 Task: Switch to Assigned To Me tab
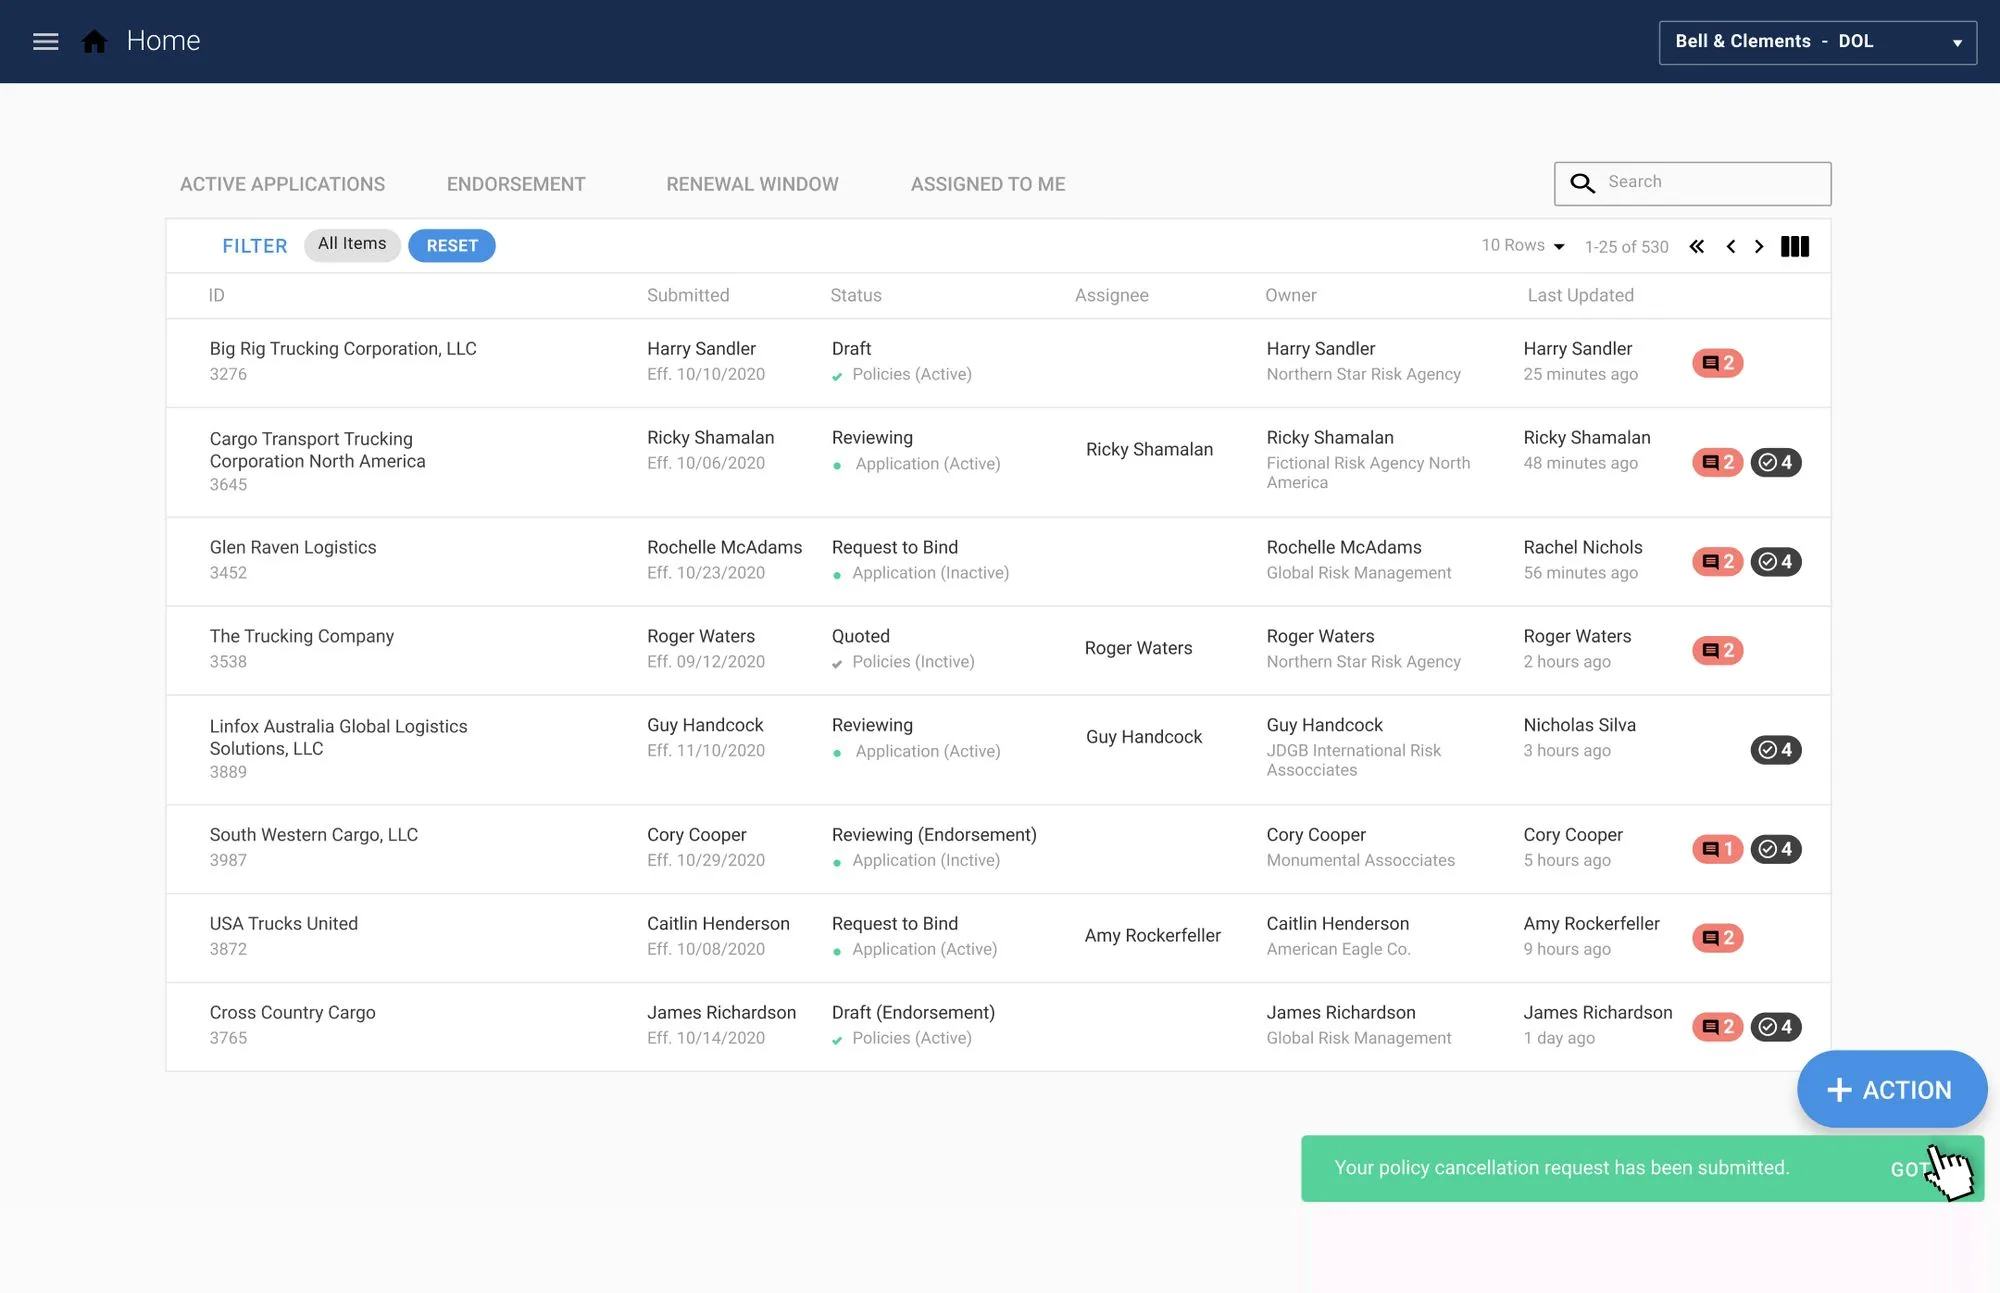pos(987,184)
